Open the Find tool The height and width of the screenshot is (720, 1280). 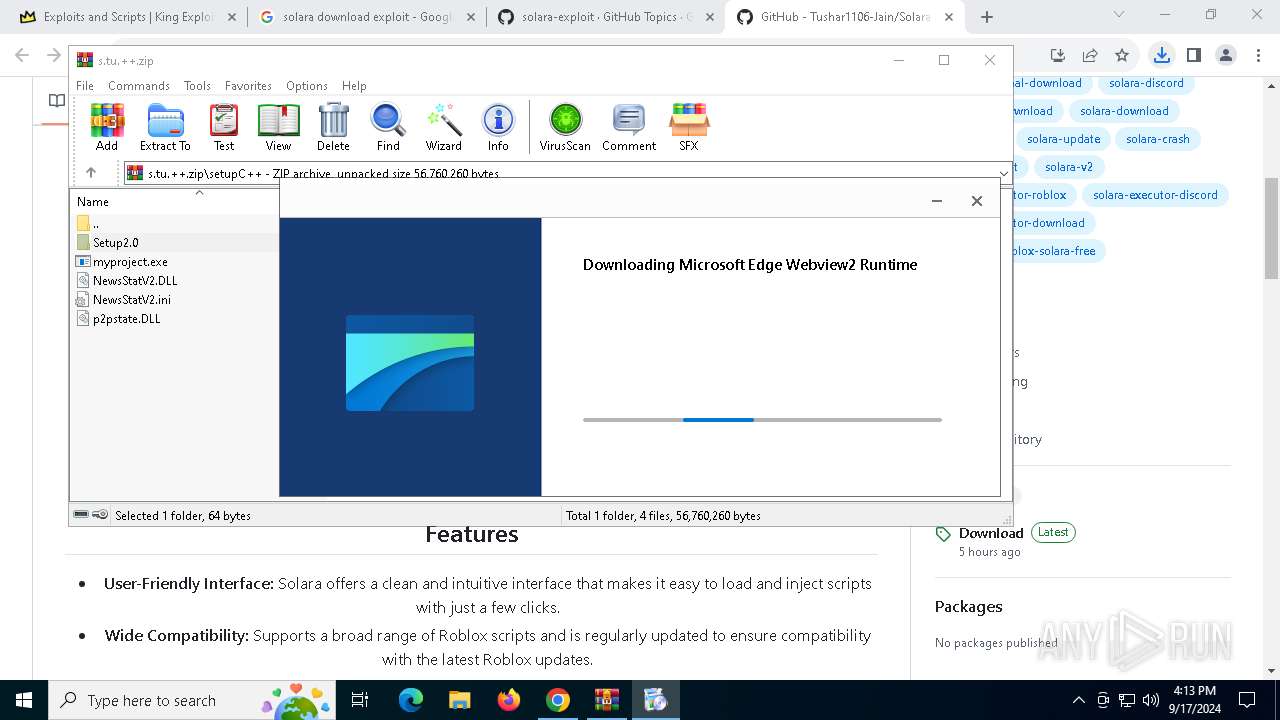point(388,127)
